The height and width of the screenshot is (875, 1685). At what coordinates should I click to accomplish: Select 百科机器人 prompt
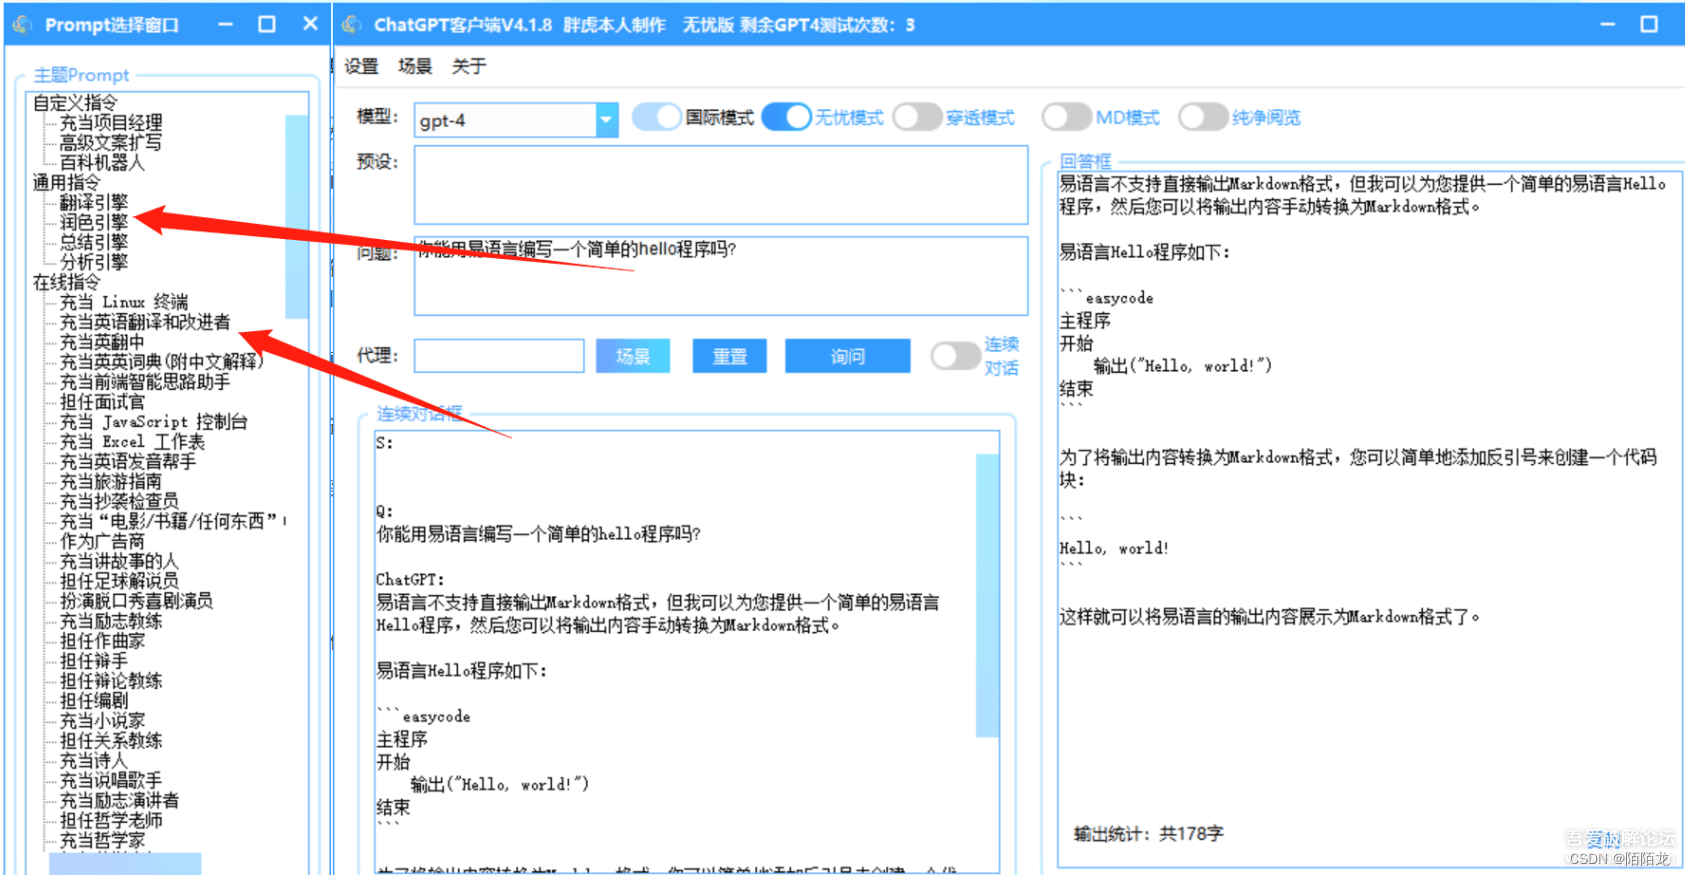102,162
